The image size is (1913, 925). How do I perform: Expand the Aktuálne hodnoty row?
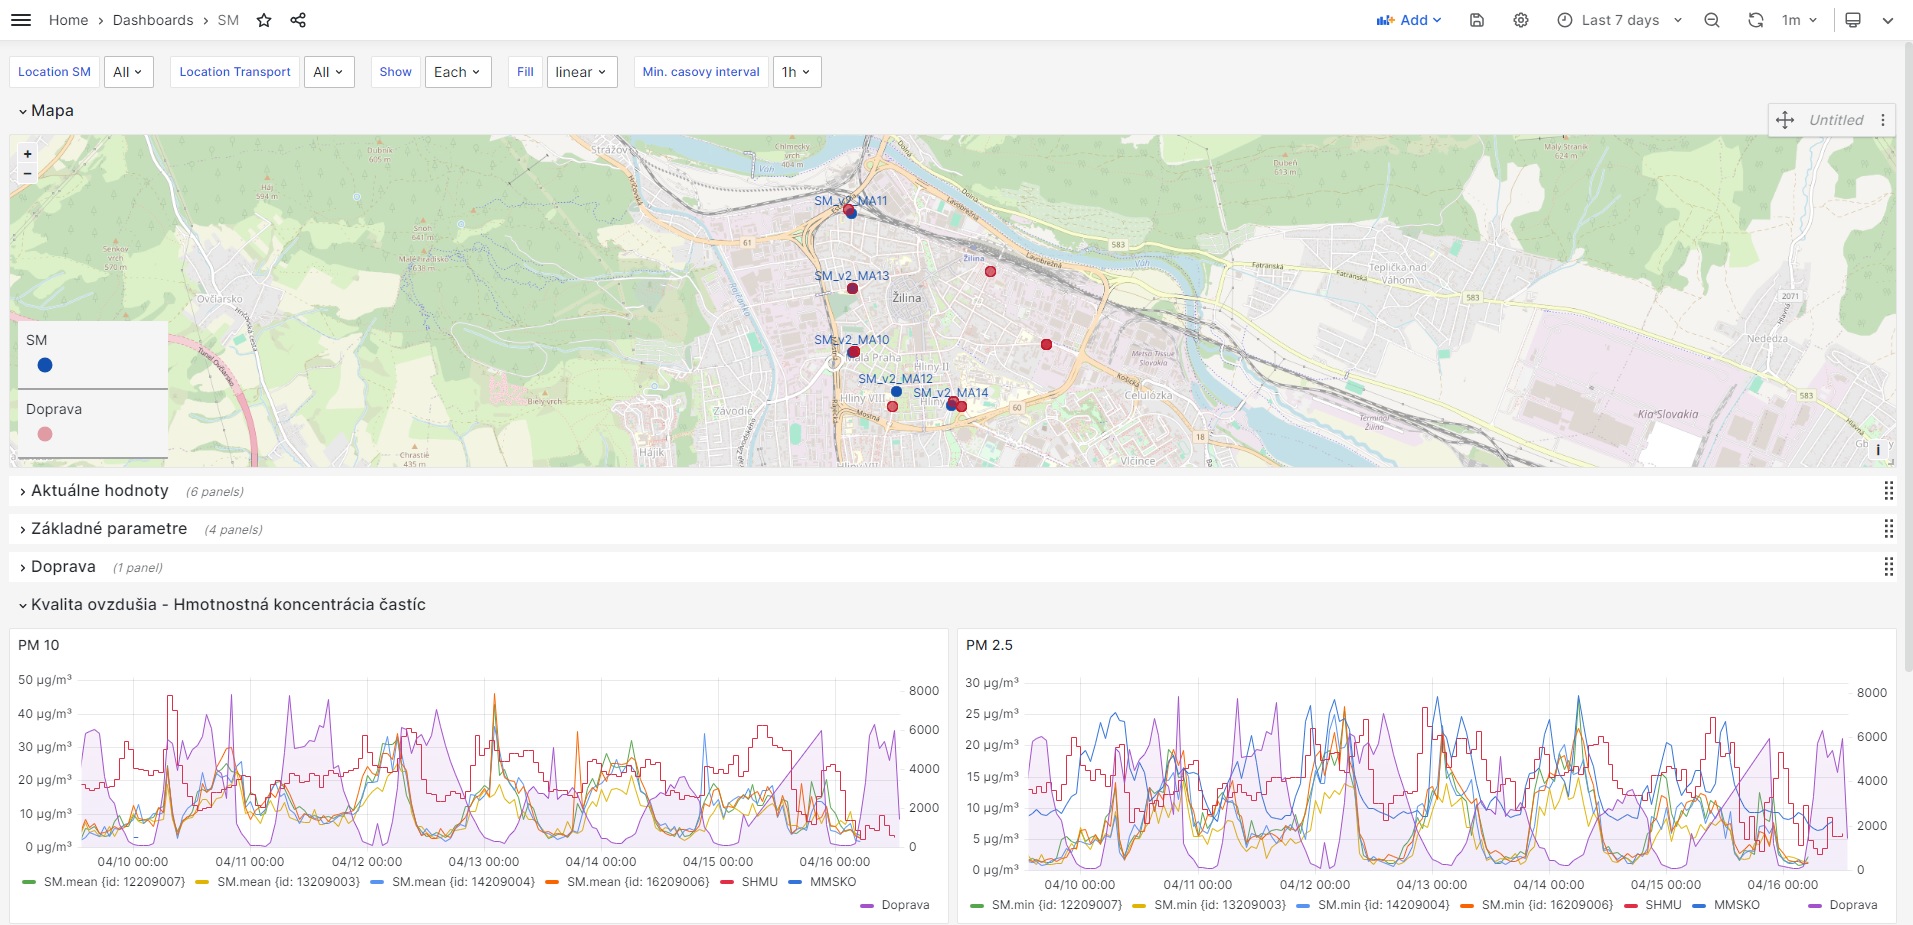tap(99, 491)
